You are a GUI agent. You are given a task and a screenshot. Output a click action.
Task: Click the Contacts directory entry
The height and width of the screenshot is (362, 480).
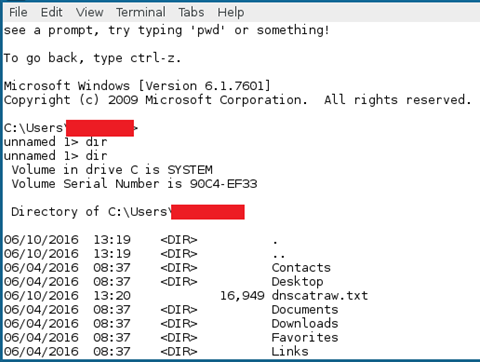point(301,267)
